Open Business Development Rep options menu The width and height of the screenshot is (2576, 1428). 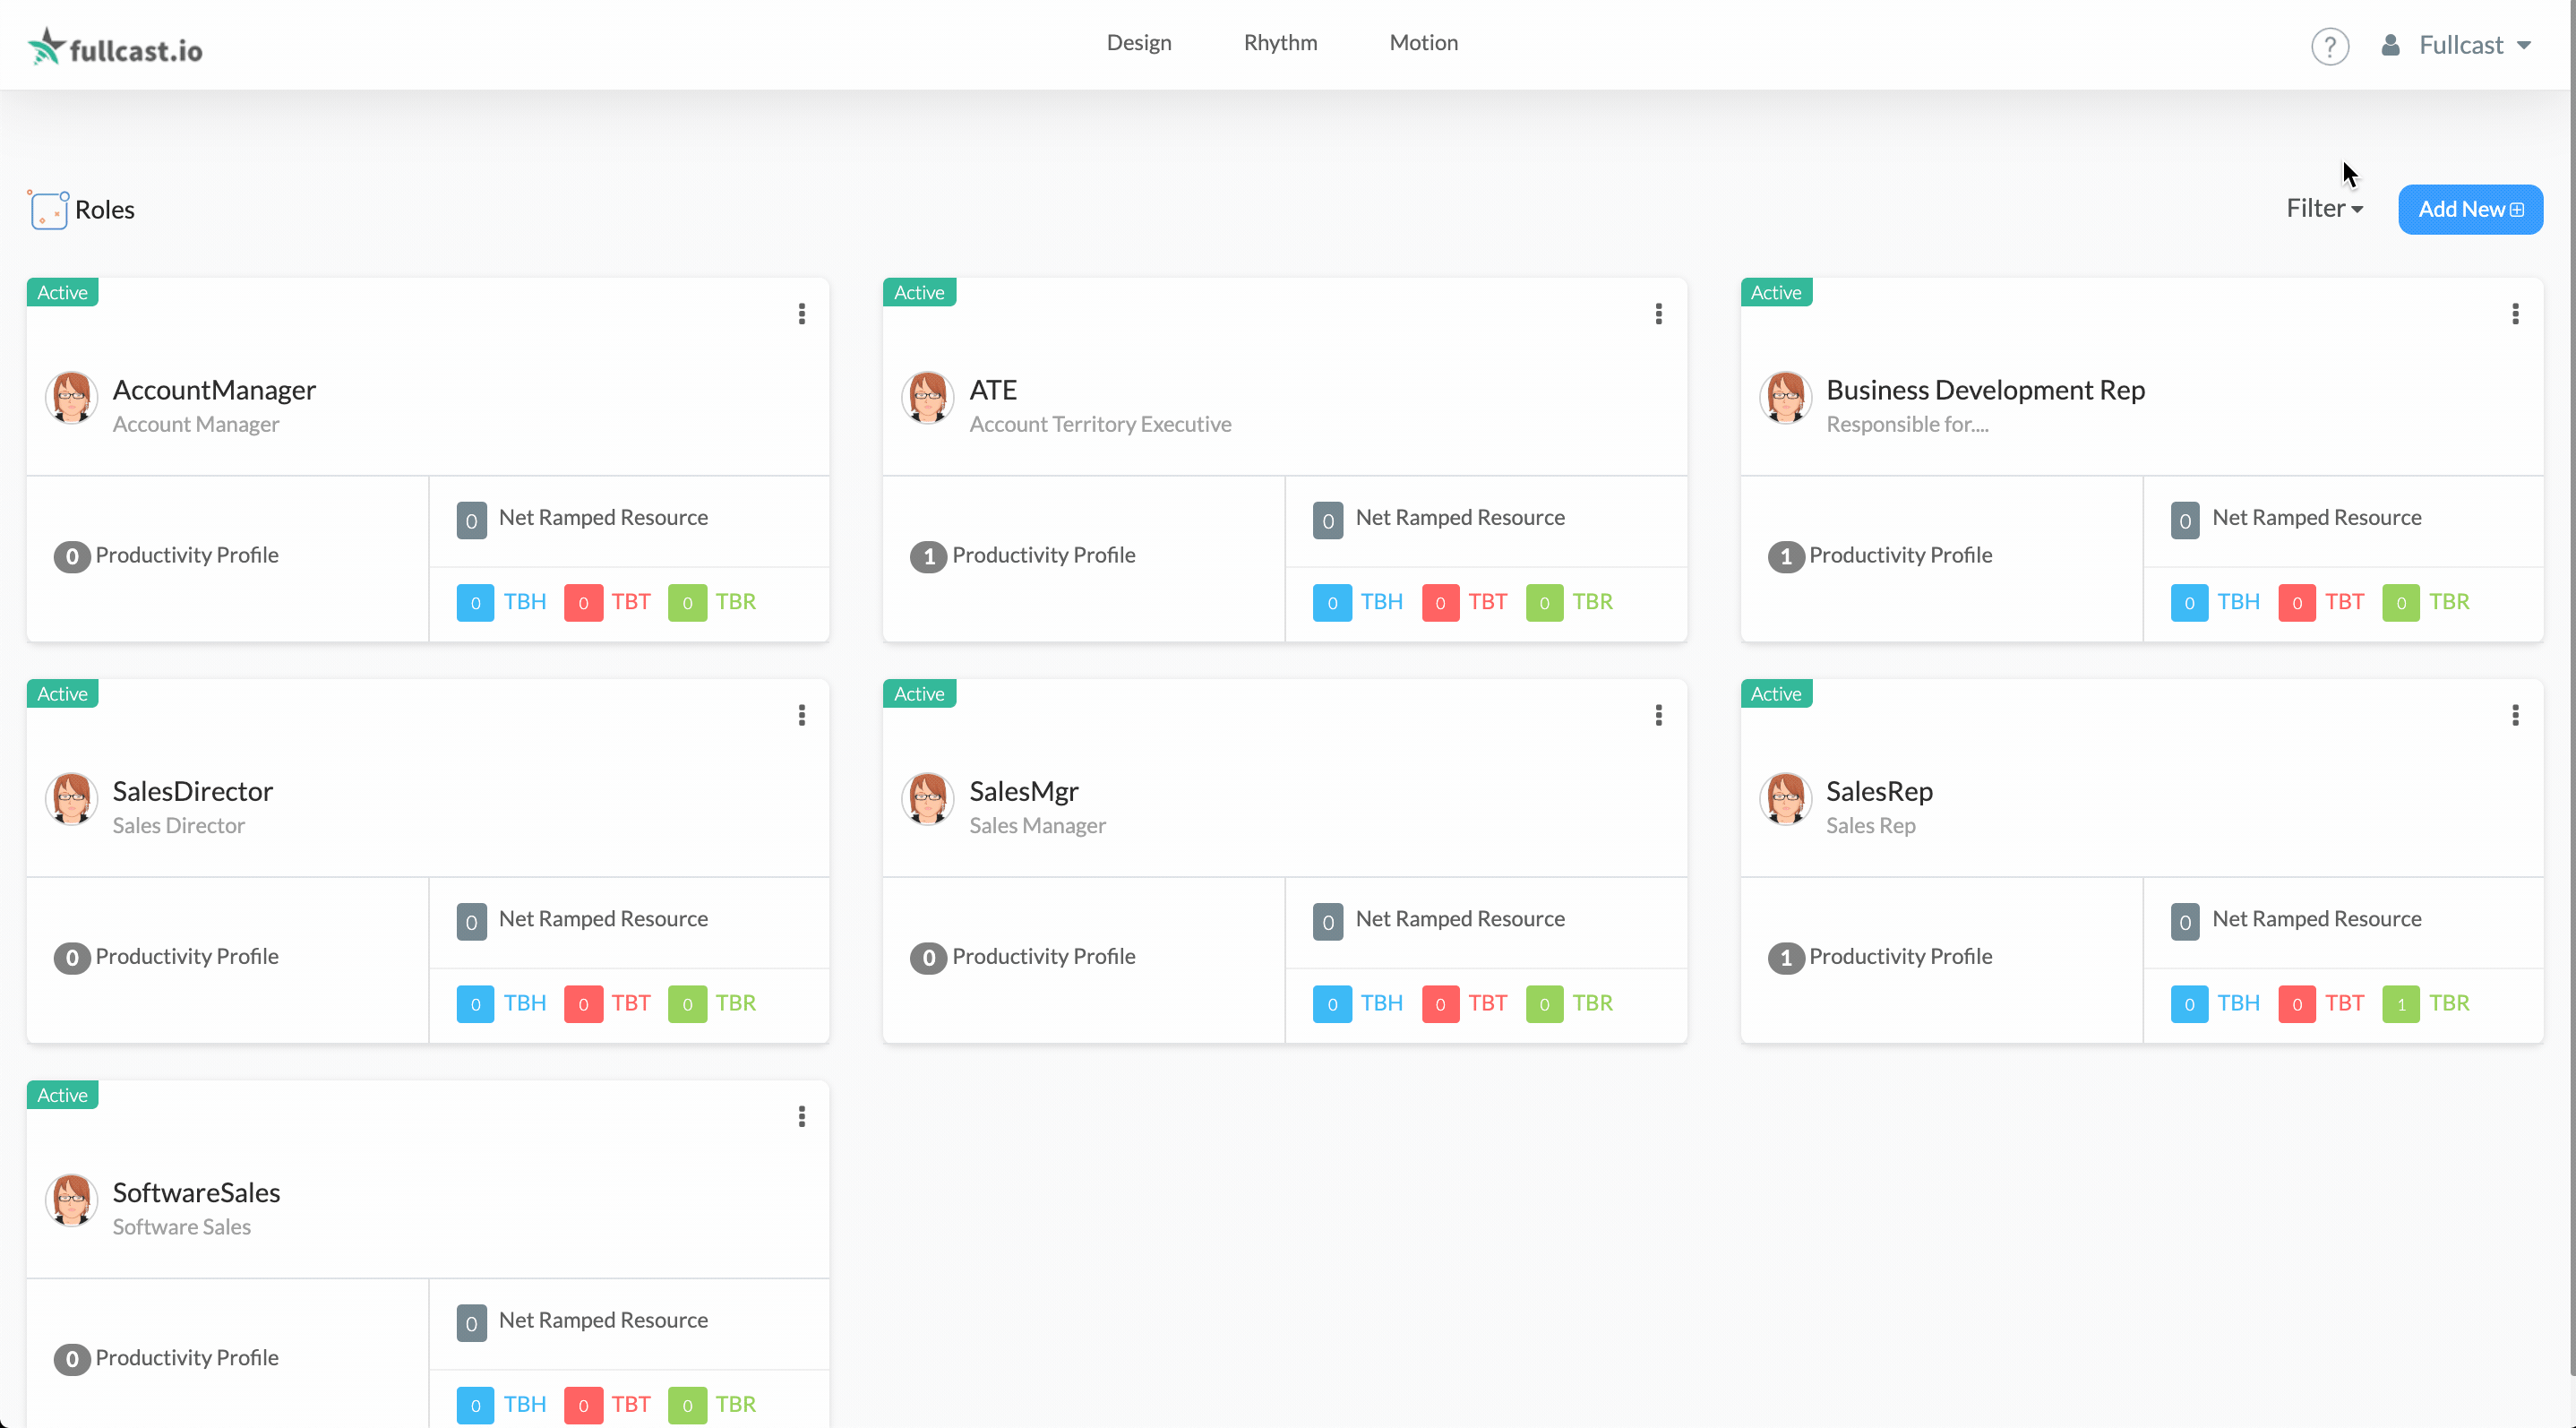click(x=2515, y=314)
